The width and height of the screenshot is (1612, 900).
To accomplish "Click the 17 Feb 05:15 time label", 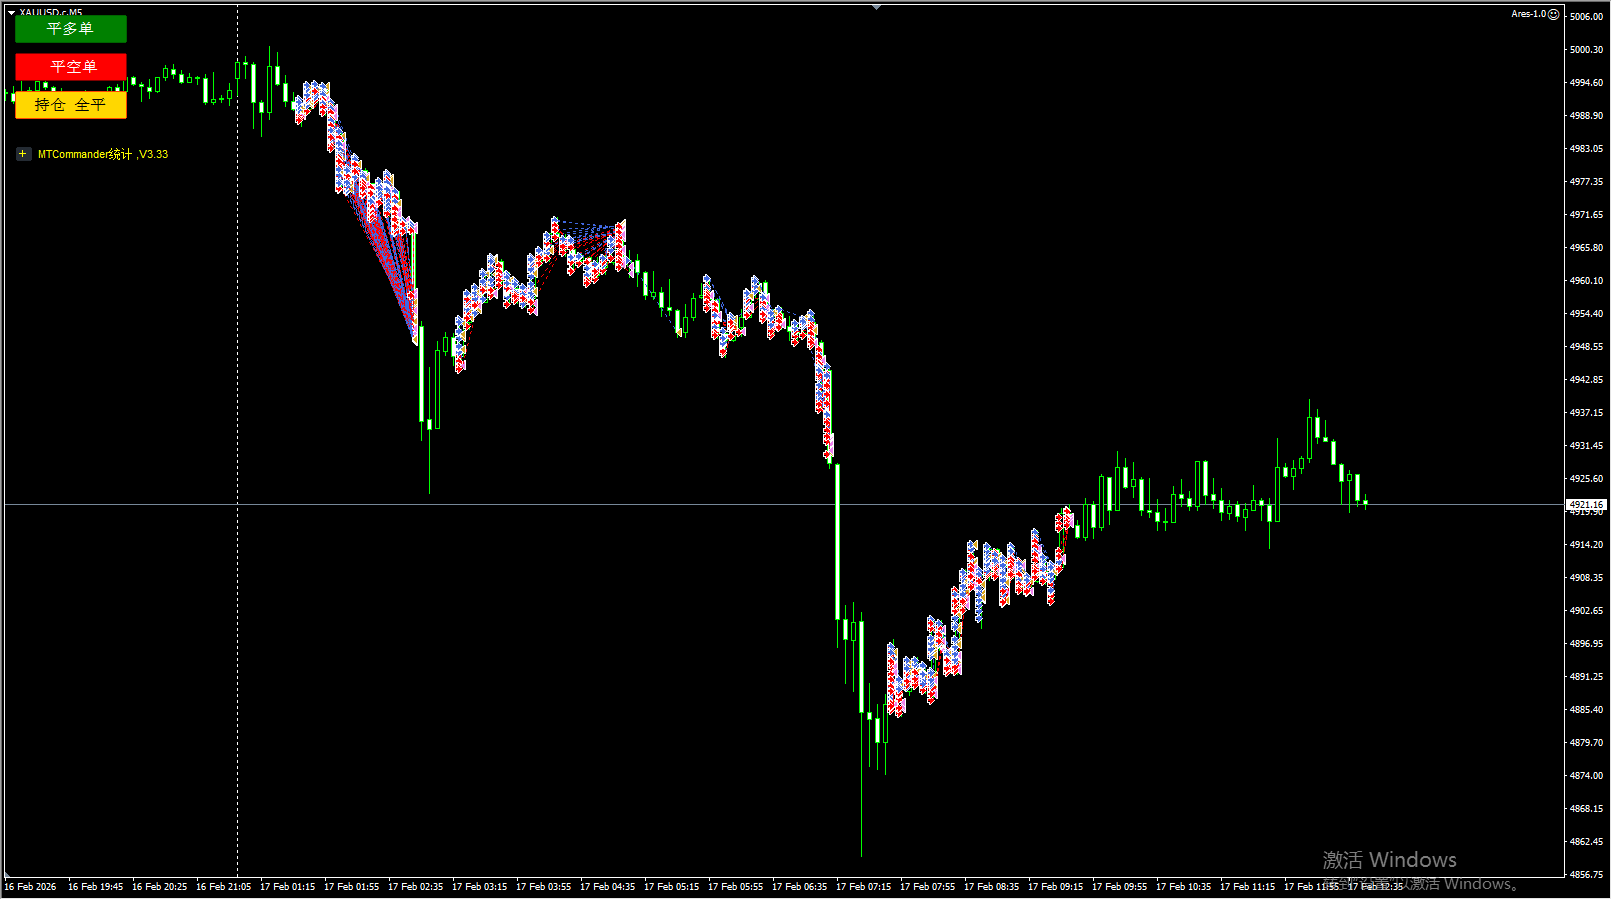I will 672,887.
